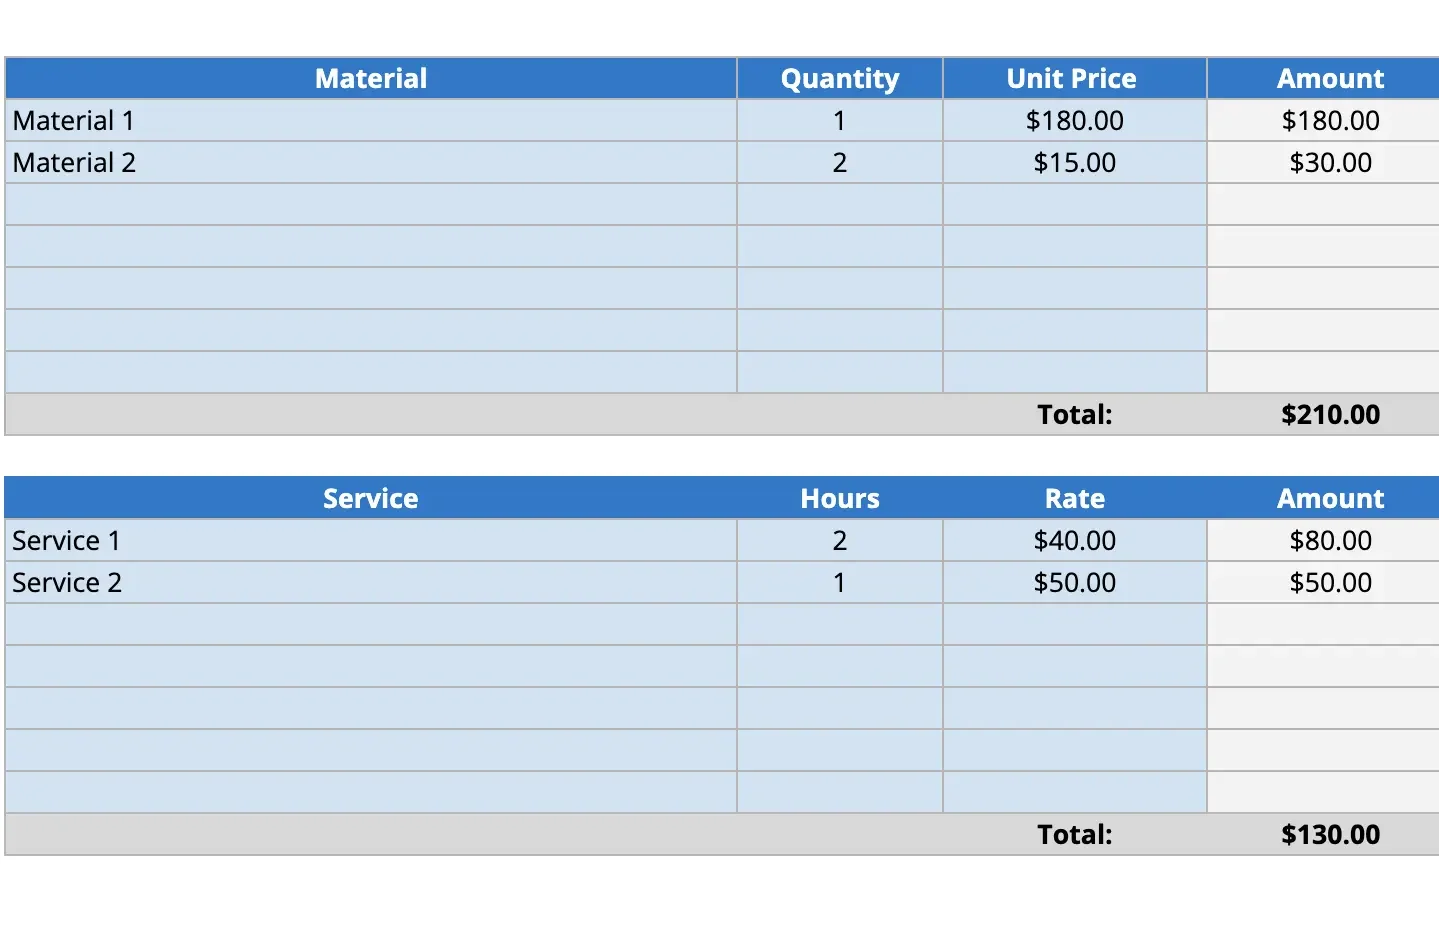Click the $50.00 rate cell for Service 2
The image size is (1439, 952).
pyautogui.click(x=1074, y=583)
